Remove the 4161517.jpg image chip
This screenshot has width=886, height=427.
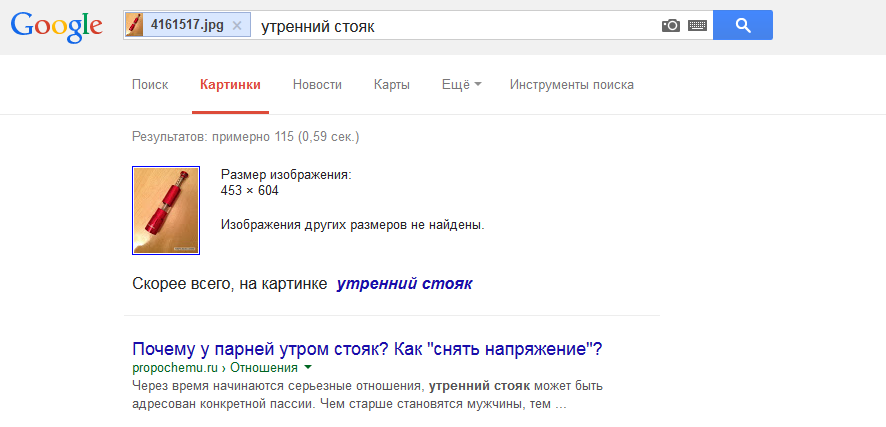[x=236, y=26]
